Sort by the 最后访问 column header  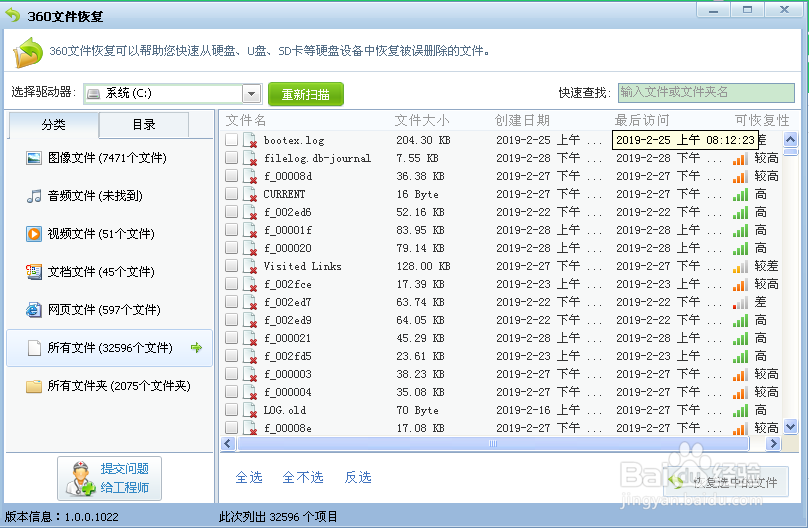click(642, 121)
